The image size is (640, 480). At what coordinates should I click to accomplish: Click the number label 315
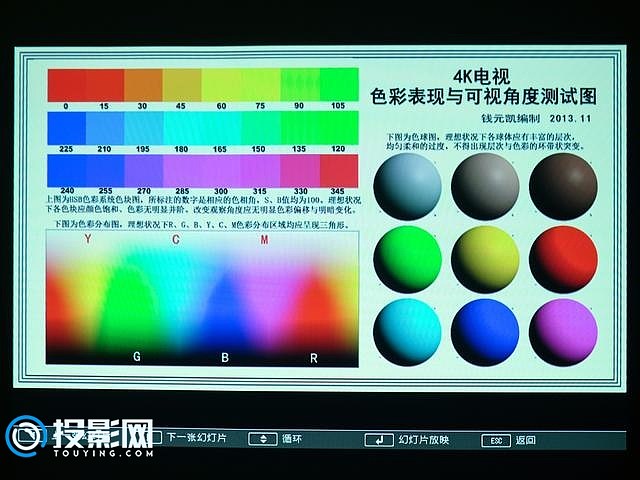click(260, 191)
